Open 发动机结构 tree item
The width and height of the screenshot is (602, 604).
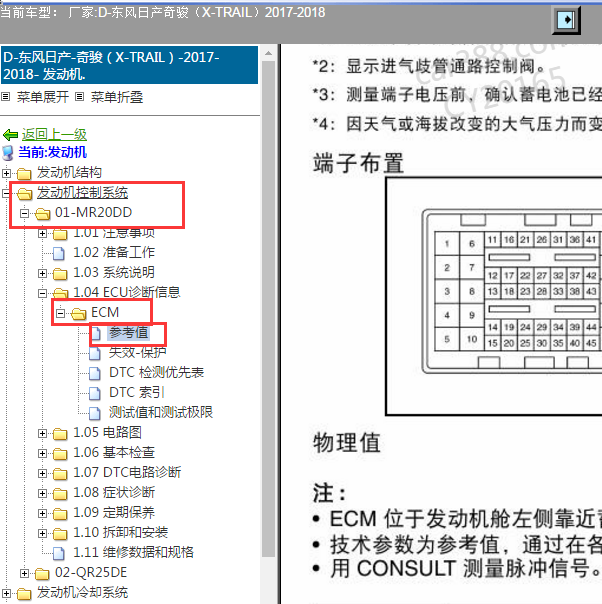(x=69, y=172)
